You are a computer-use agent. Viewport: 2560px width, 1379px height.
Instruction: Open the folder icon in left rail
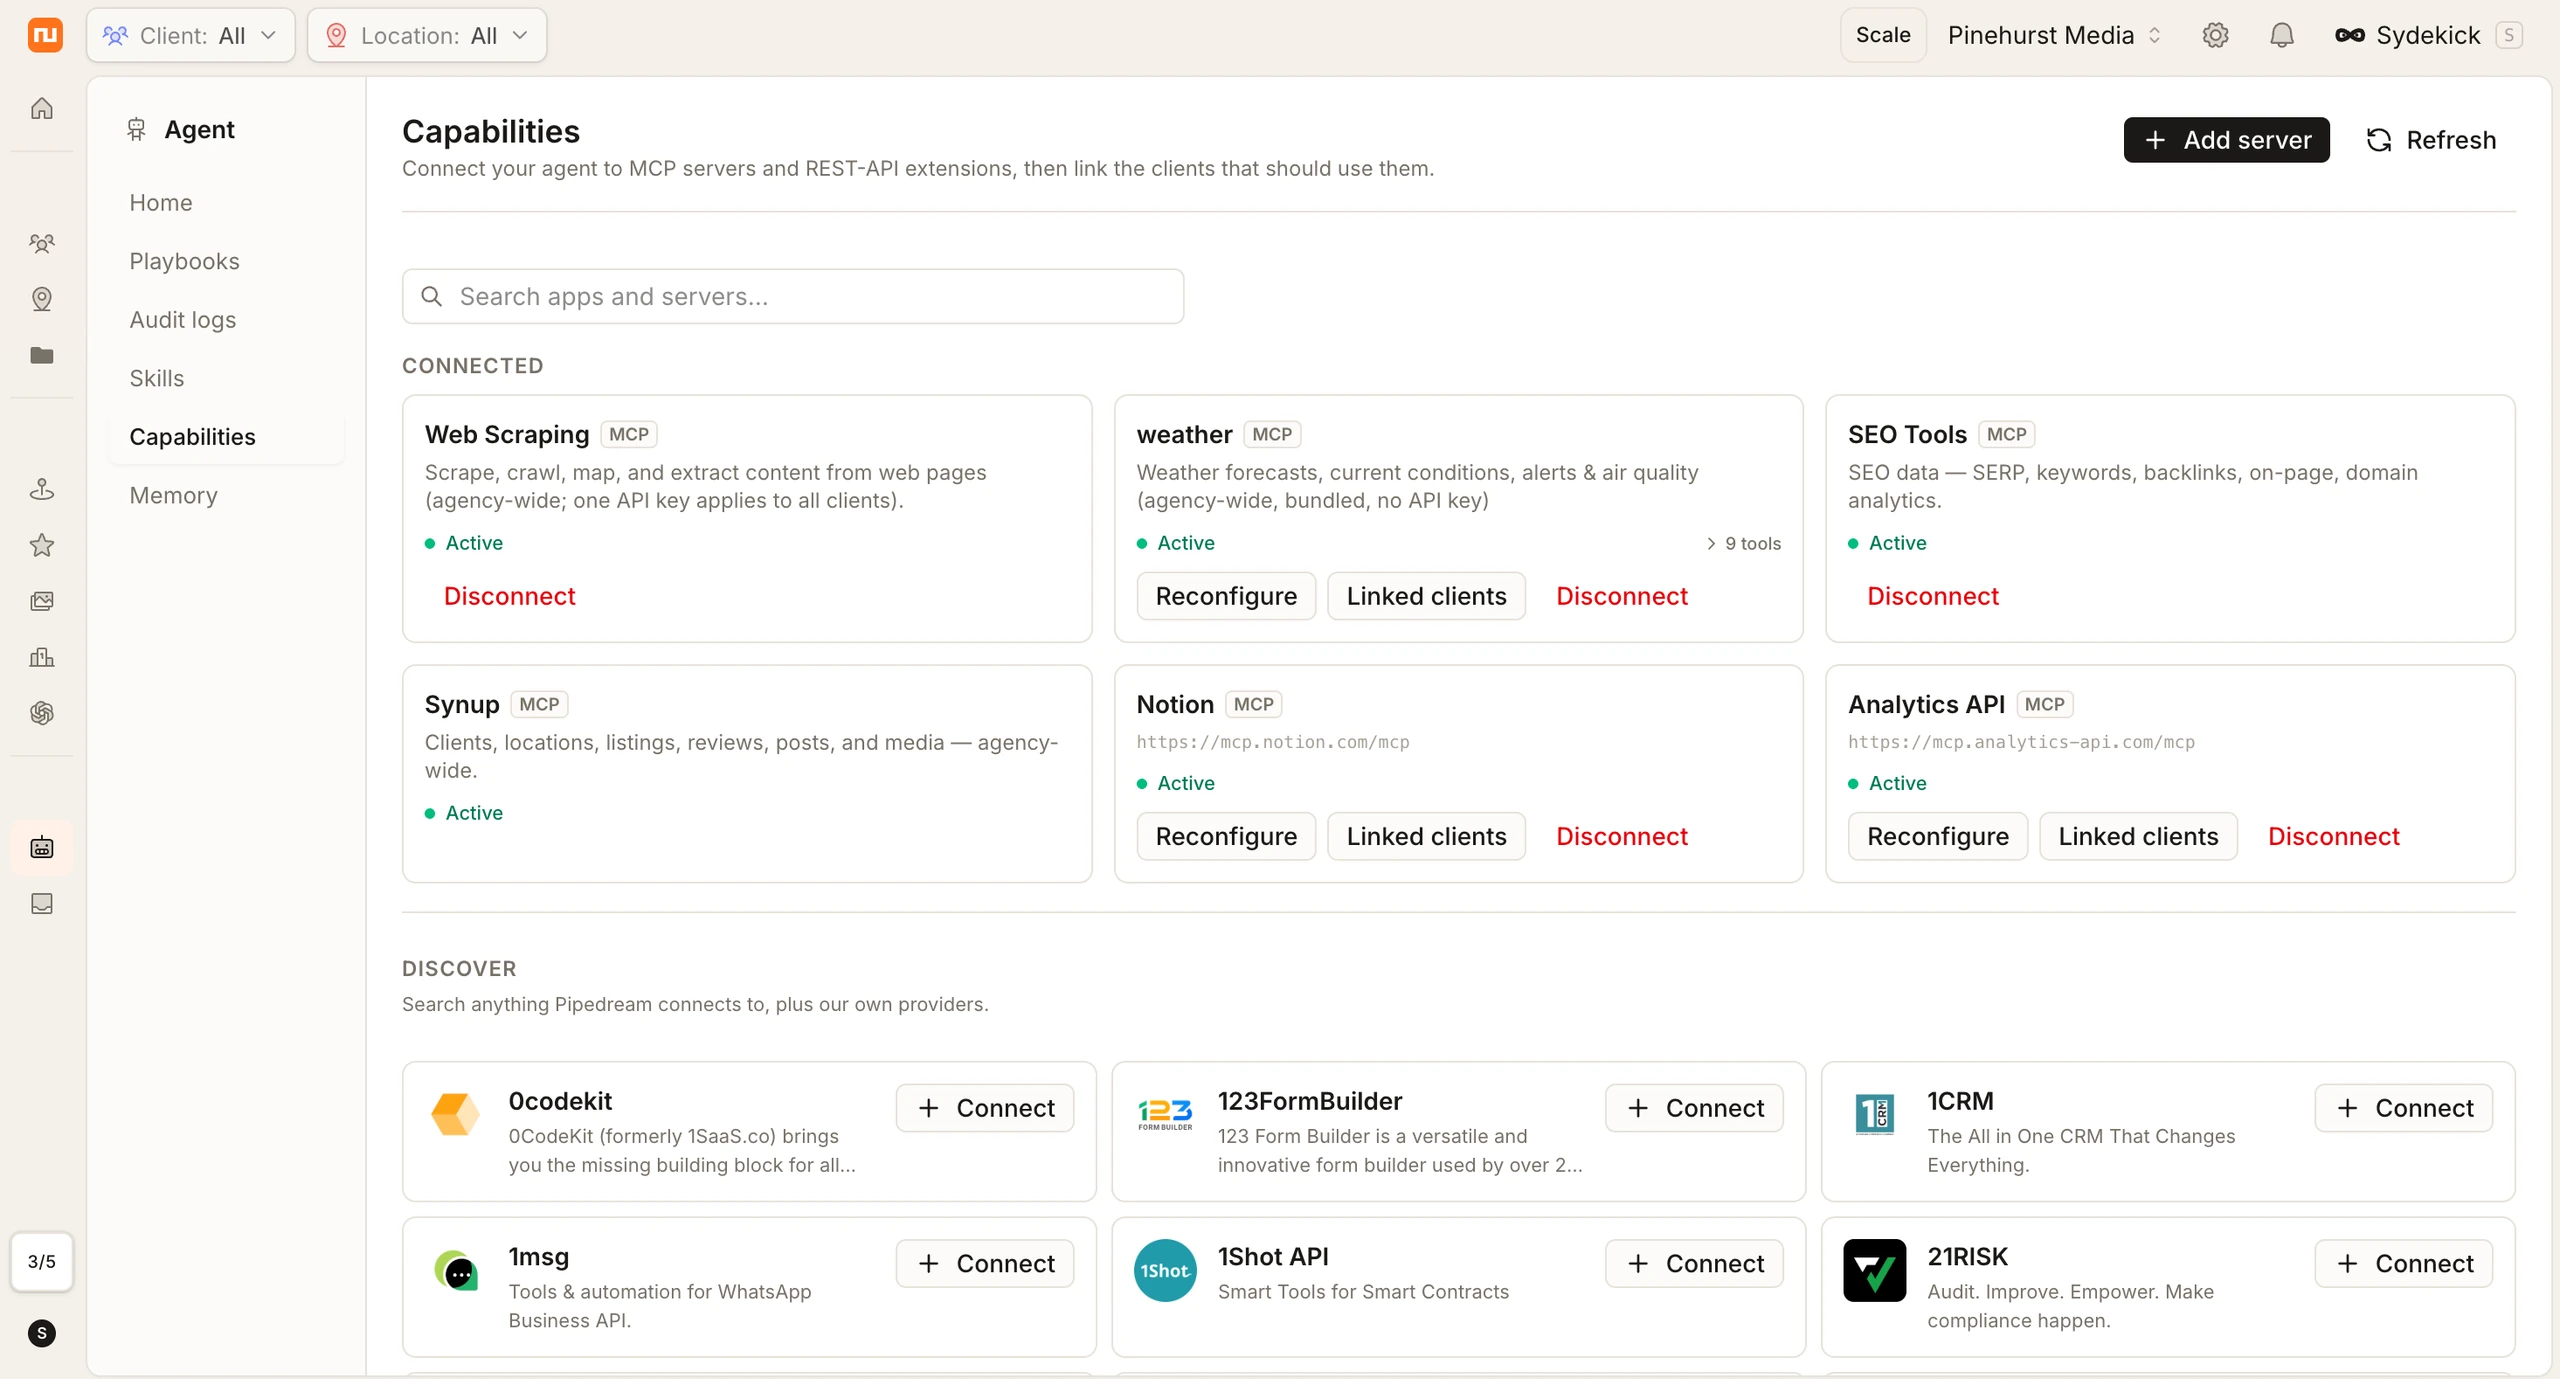[x=42, y=355]
